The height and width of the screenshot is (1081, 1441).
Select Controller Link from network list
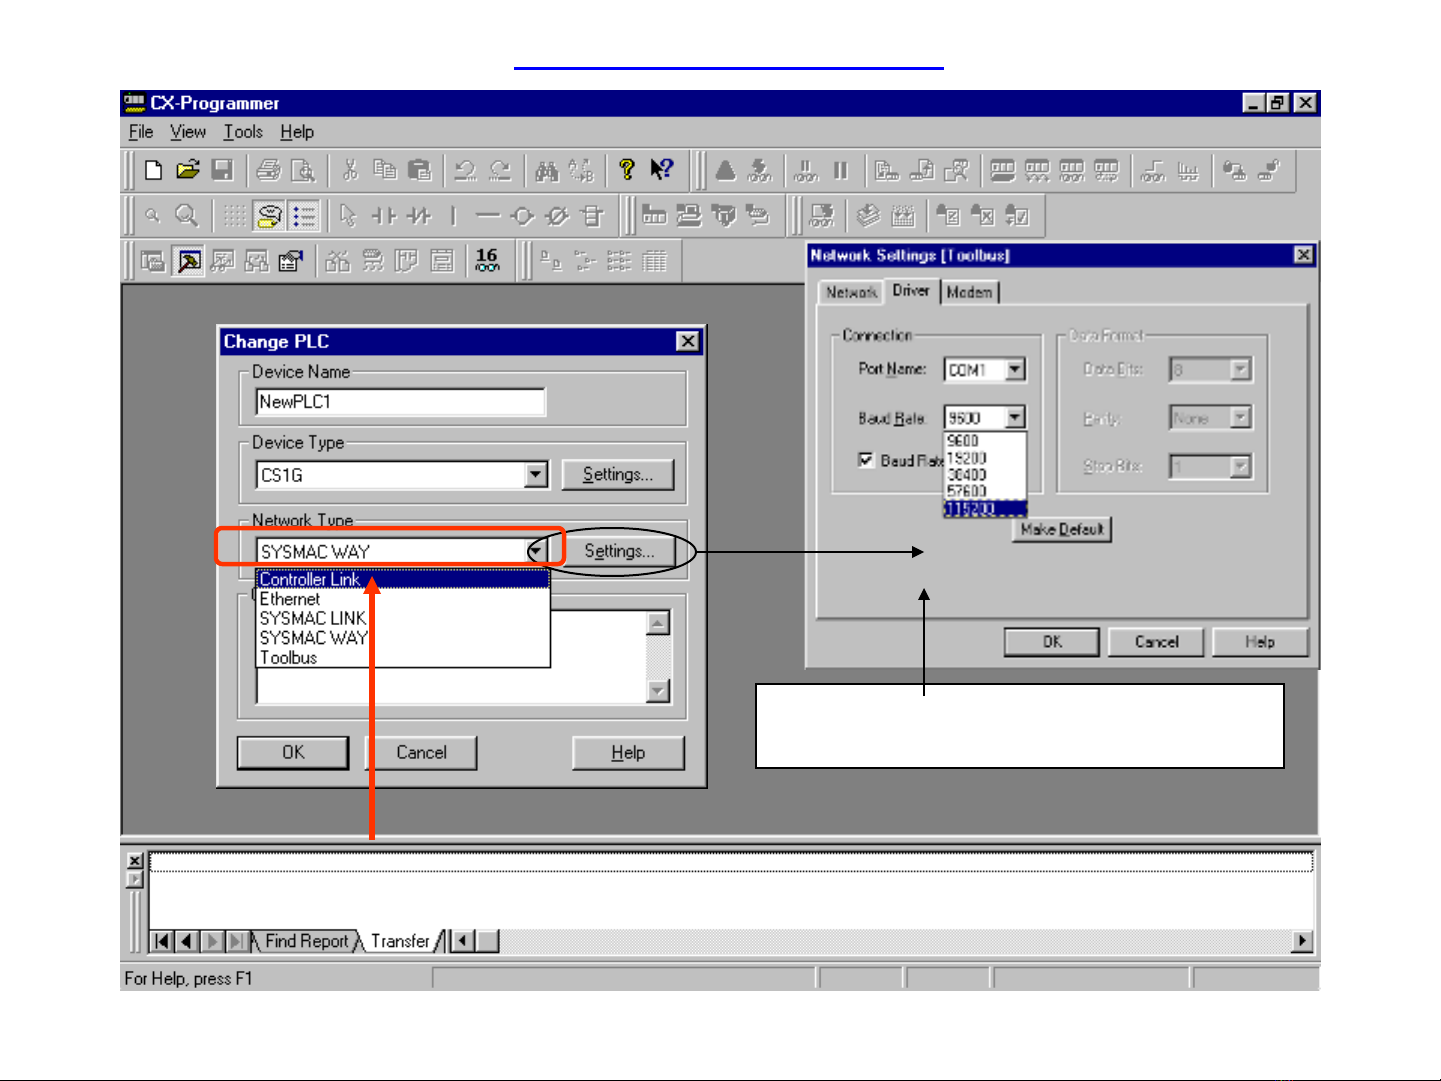[x=403, y=579]
